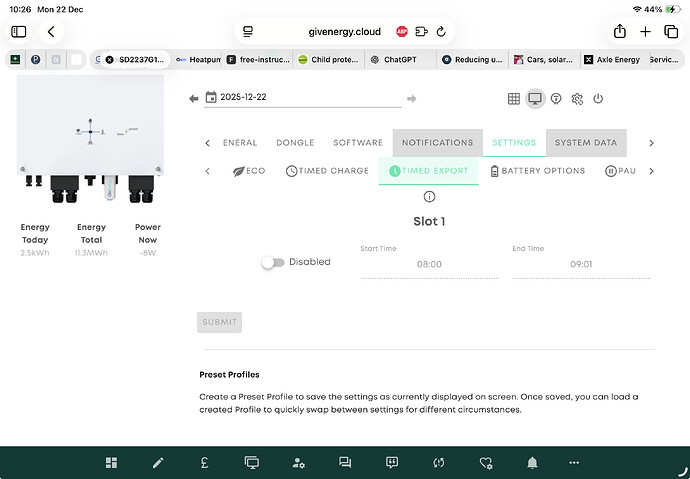Enable the Slot 1 Disabled toggle
Image resolution: width=690 pixels, height=479 pixels.
tap(271, 262)
